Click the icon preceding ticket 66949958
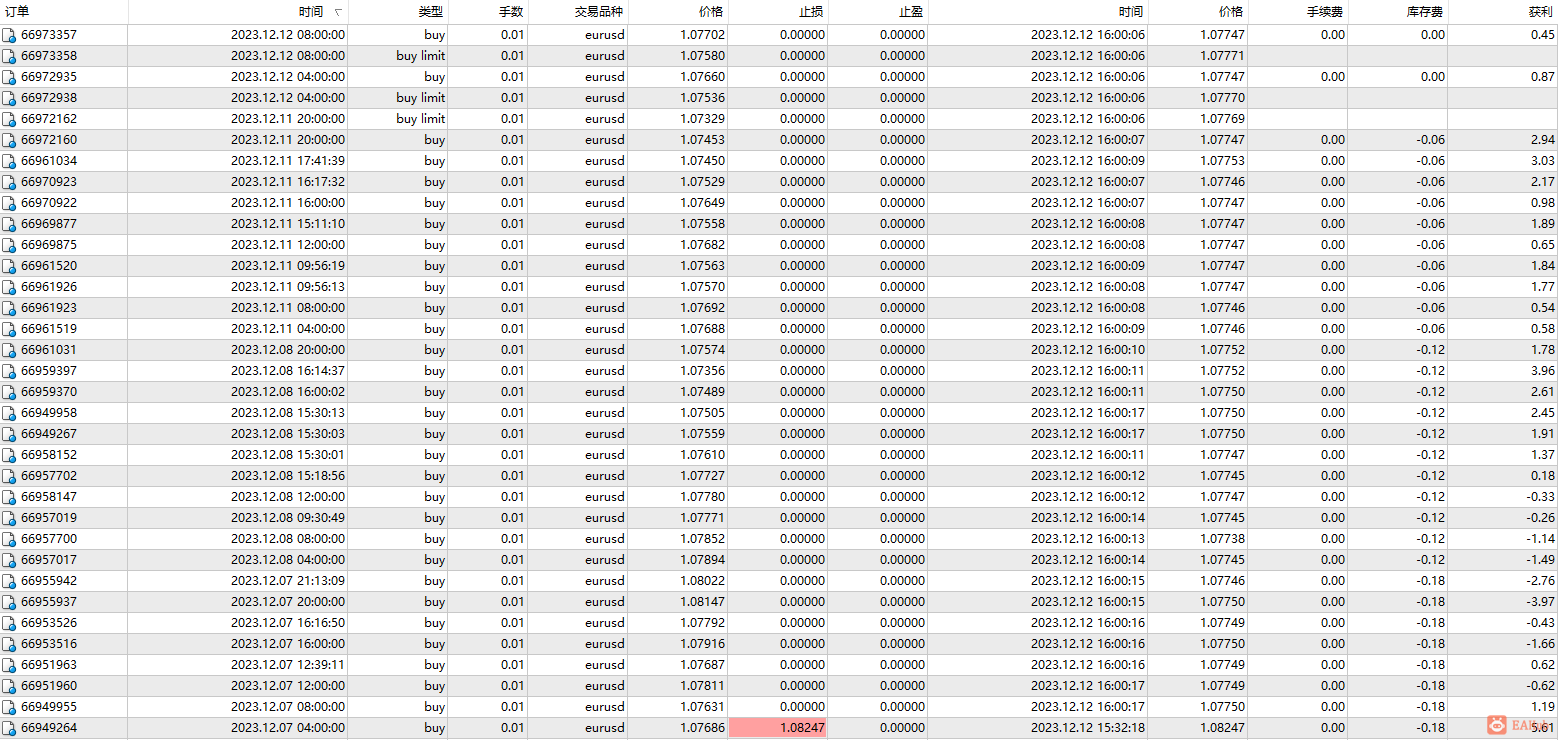The height and width of the screenshot is (740, 1558). (10, 413)
